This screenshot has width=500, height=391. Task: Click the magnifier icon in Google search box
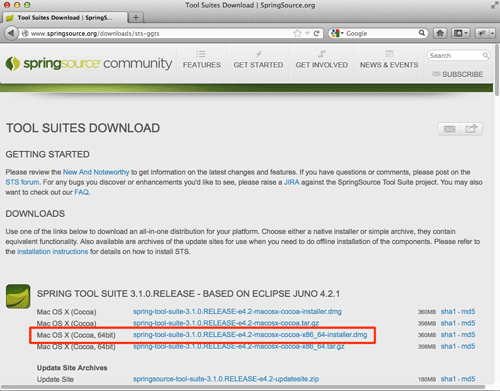[x=422, y=33]
